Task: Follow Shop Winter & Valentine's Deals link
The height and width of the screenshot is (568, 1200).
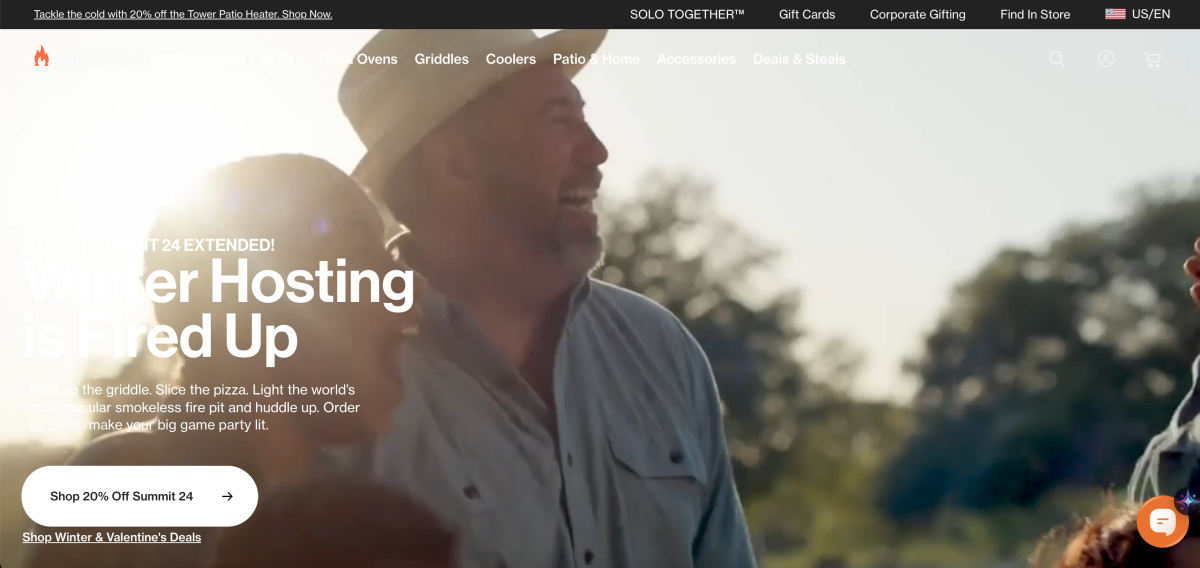Action: [x=112, y=537]
